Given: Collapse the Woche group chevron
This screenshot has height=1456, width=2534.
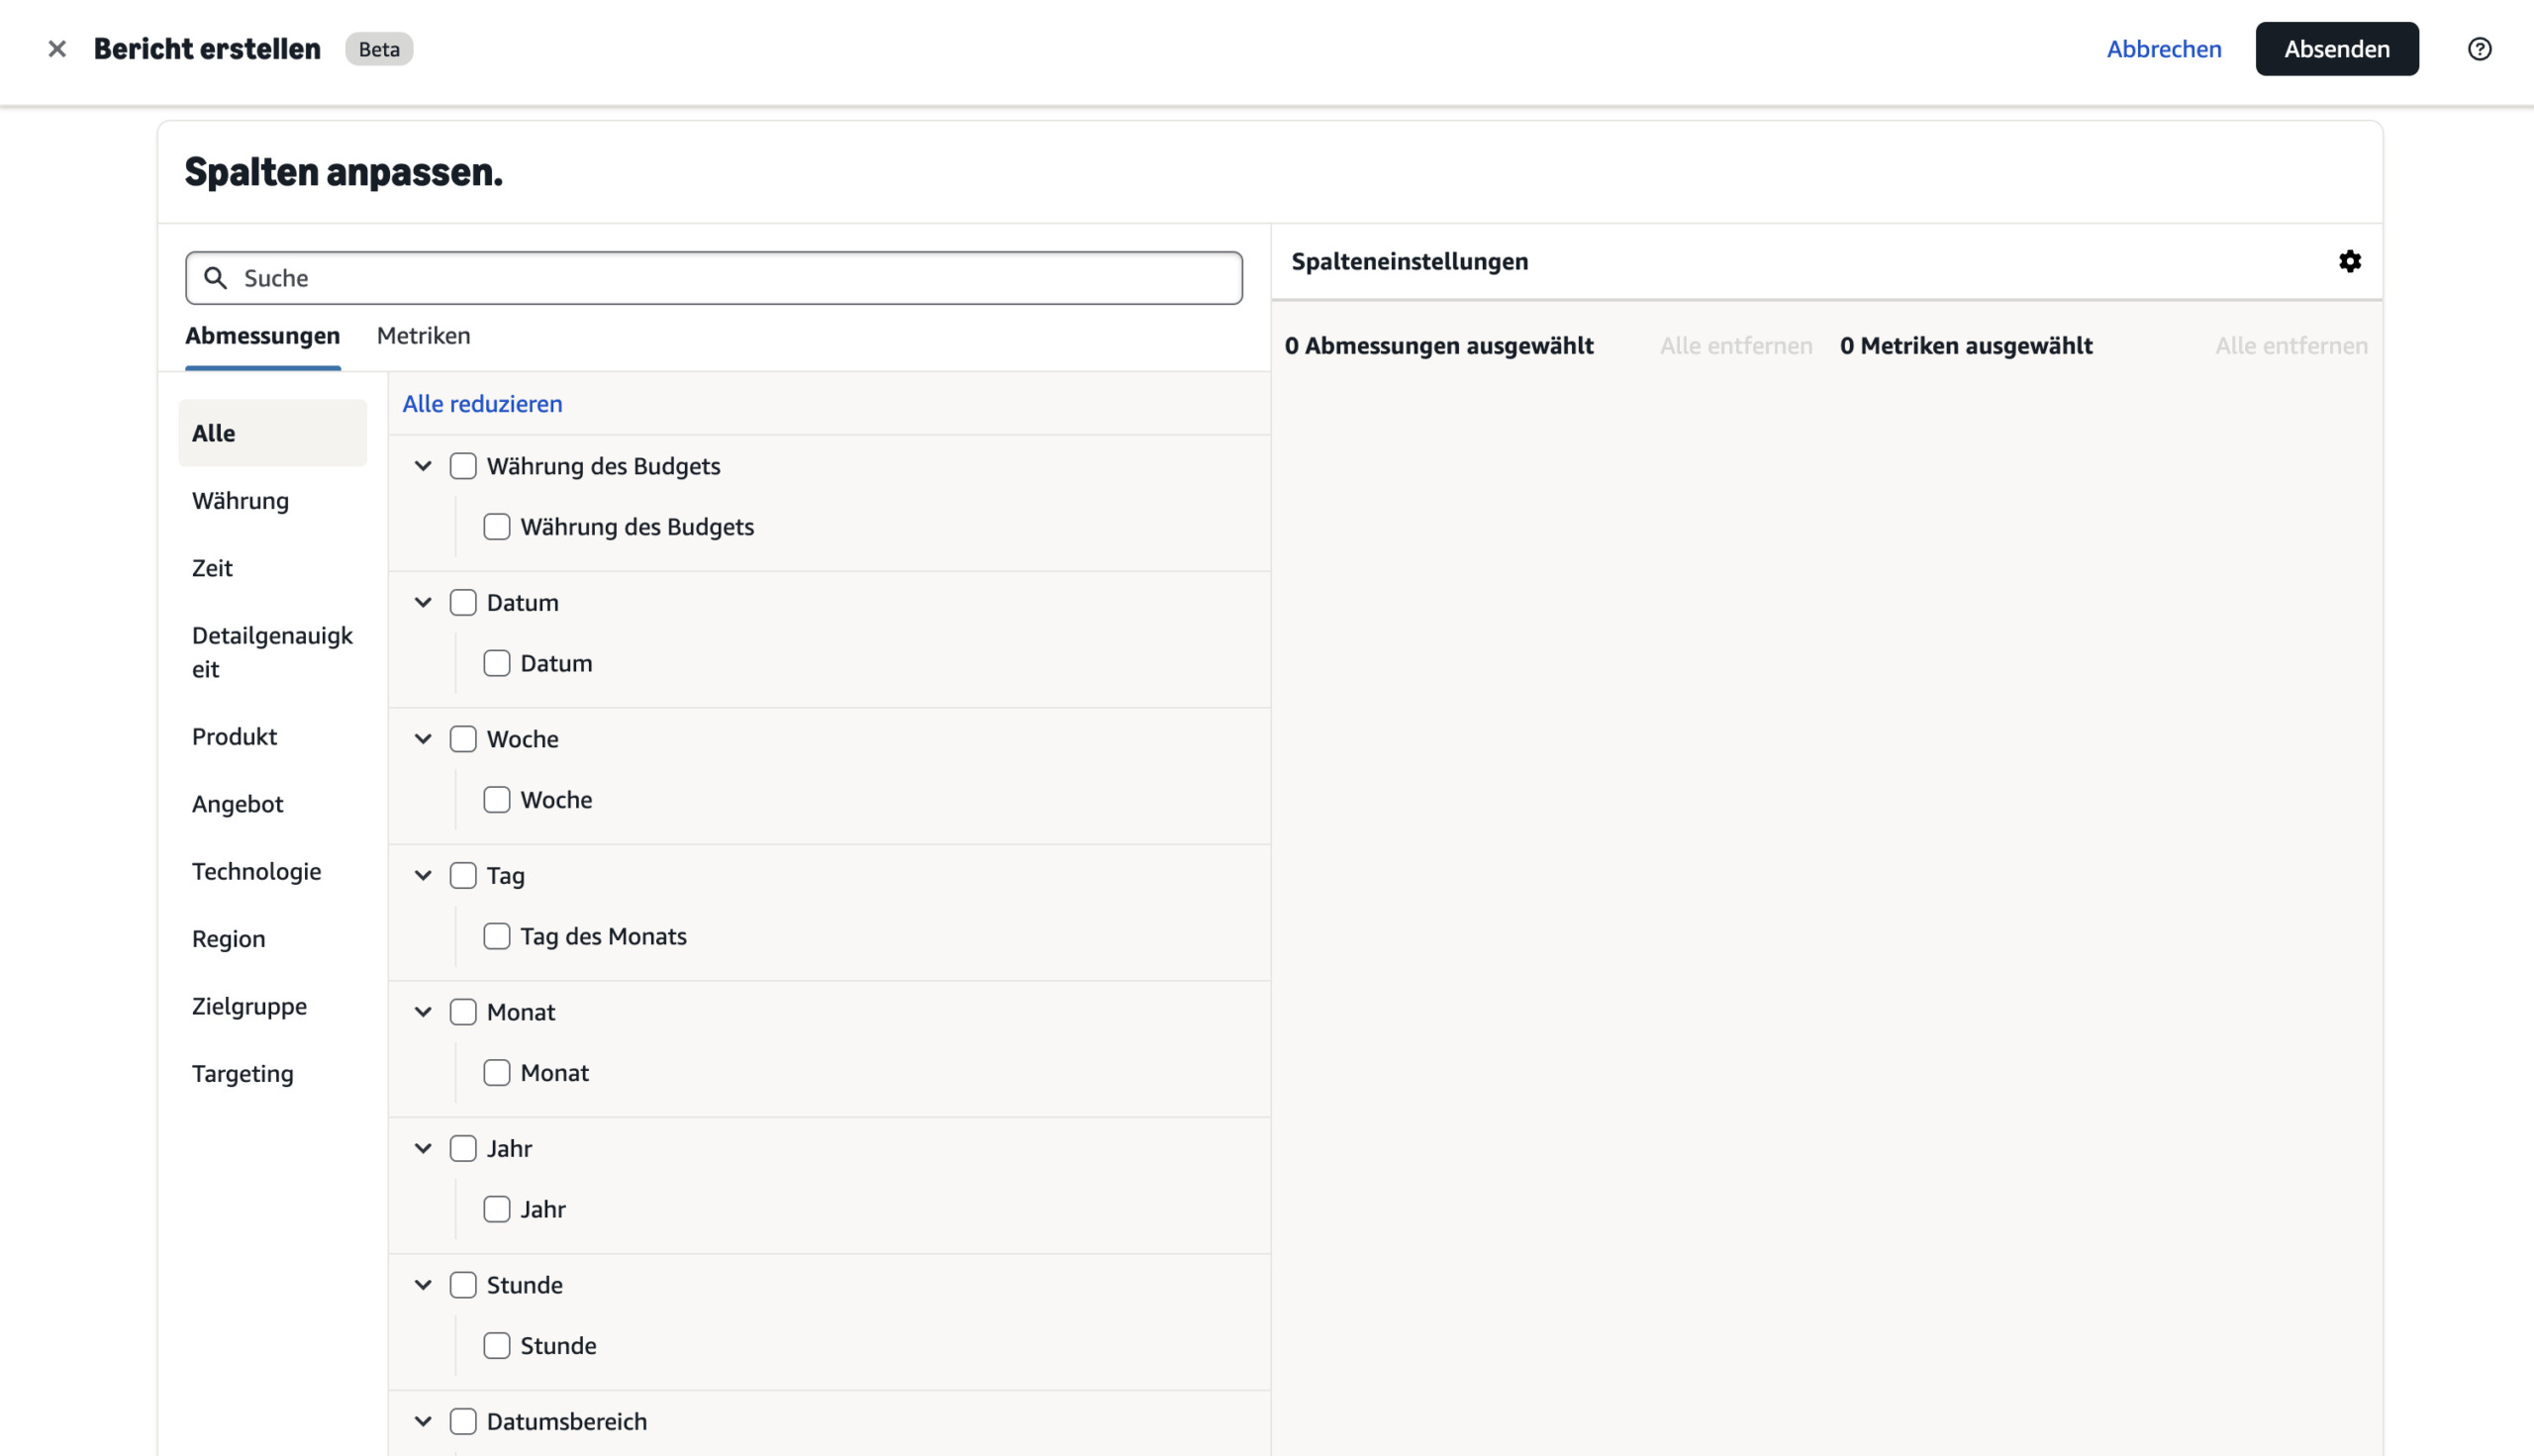Looking at the screenshot, I should coord(423,739).
